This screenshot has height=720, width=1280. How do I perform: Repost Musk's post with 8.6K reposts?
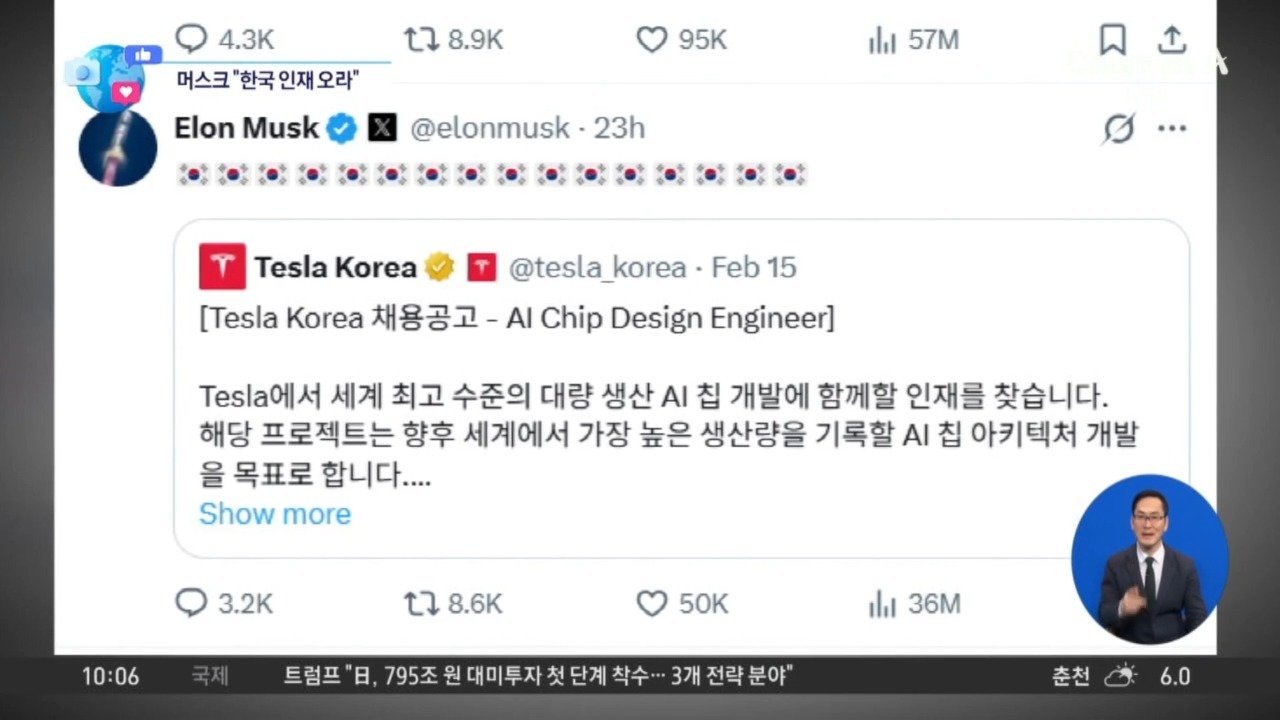pyautogui.click(x=420, y=603)
